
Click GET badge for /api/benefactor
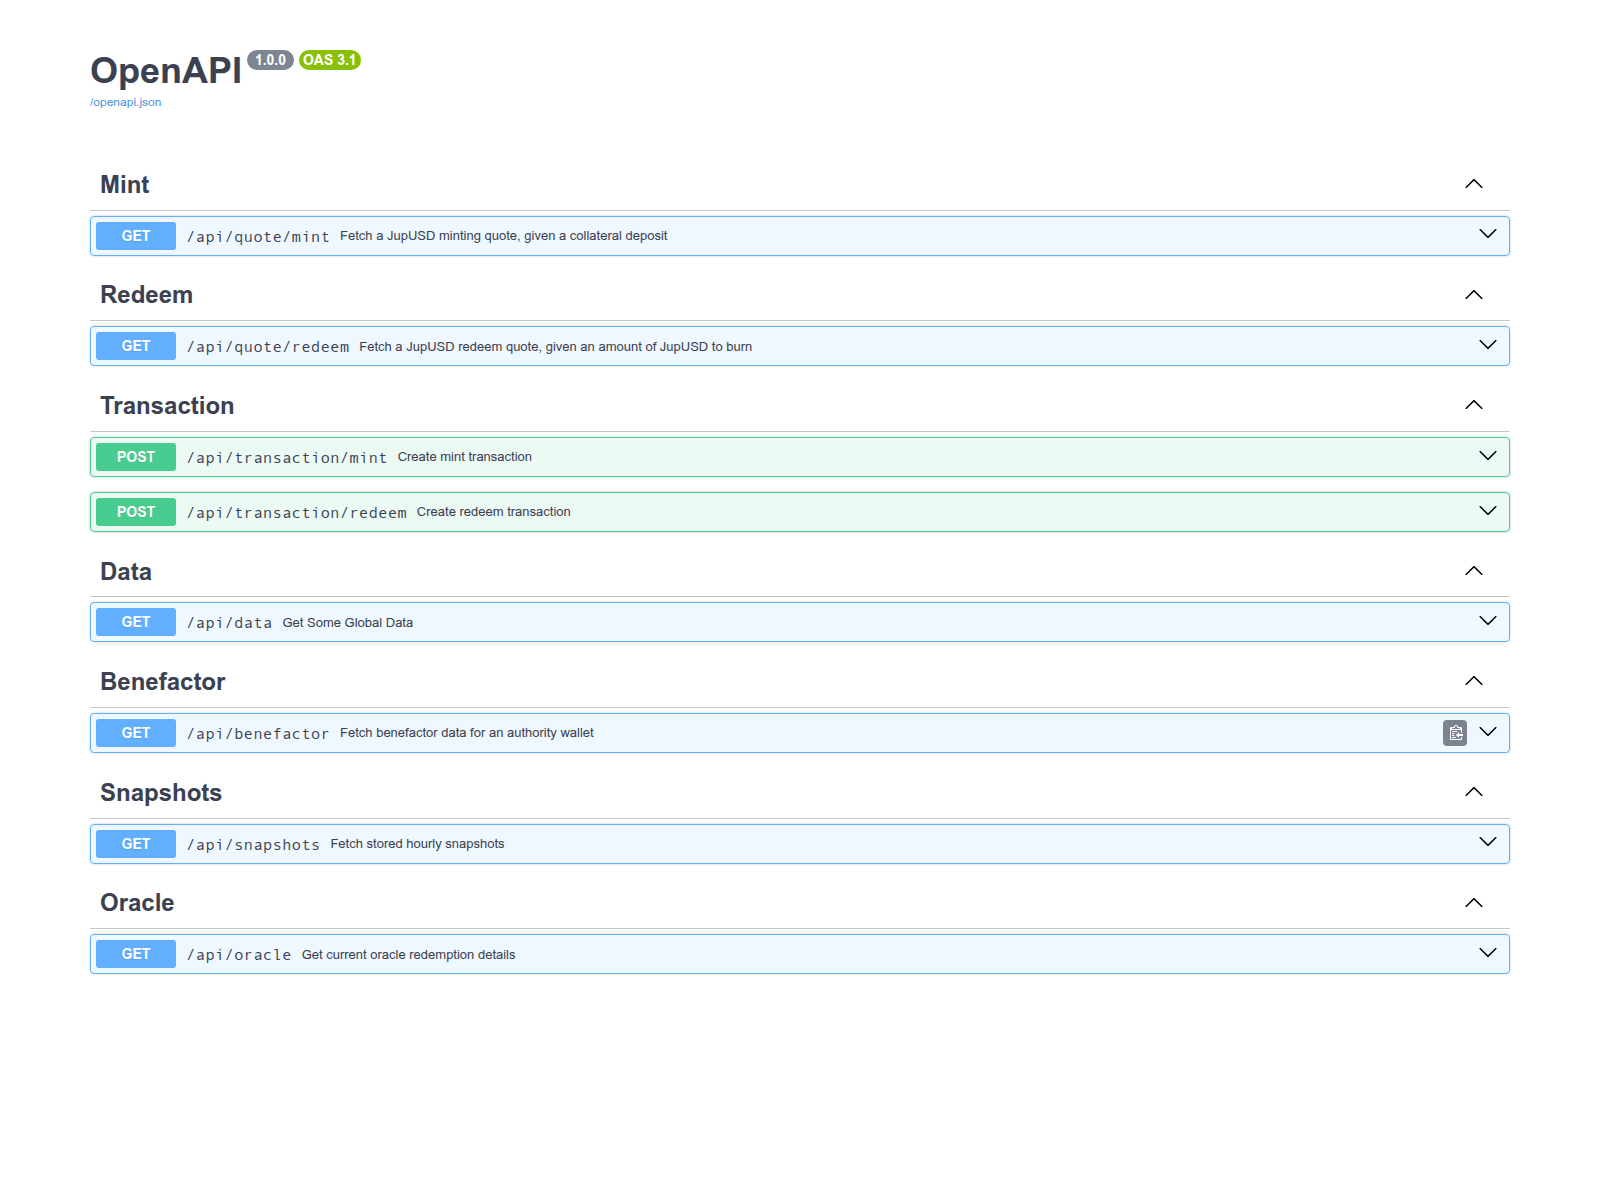(136, 733)
